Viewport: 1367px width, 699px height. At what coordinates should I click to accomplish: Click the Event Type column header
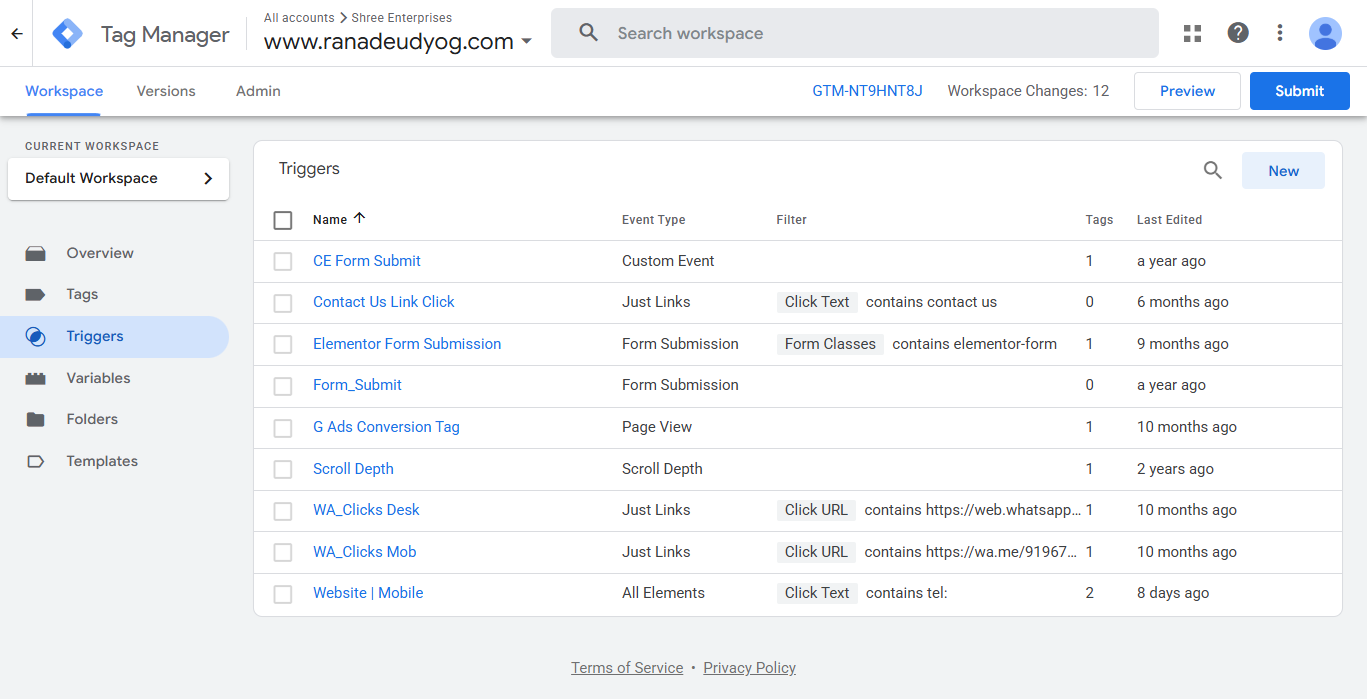pos(653,220)
